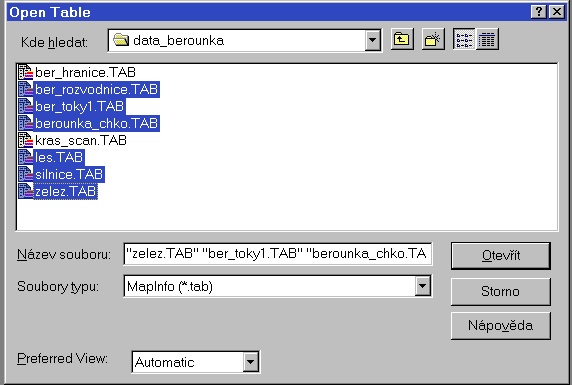The height and width of the screenshot is (385, 572).
Task: Select file name les.TAB
Action: pos(59,157)
